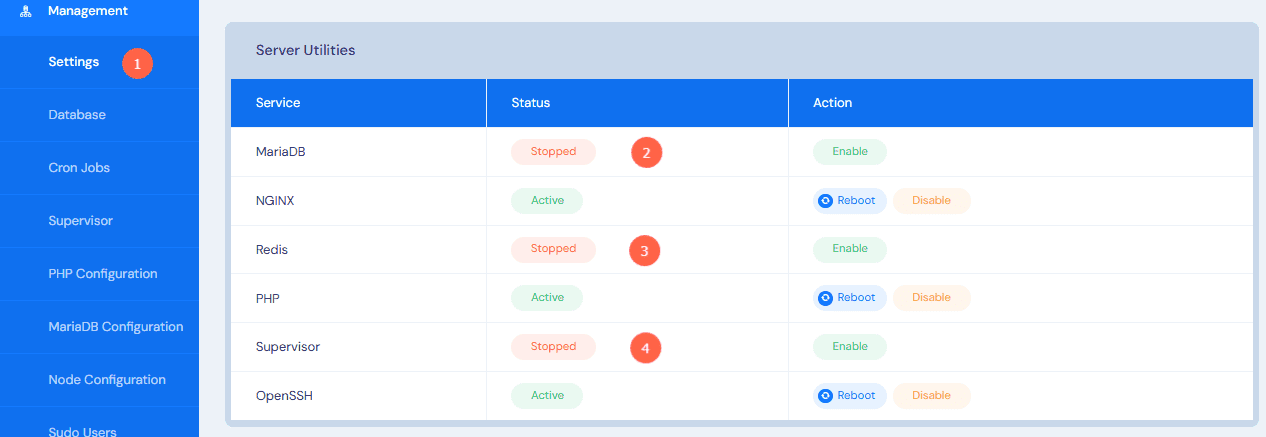The width and height of the screenshot is (1266, 437).
Task: Click the reboot icon in the PHP row
Action: [x=826, y=297]
